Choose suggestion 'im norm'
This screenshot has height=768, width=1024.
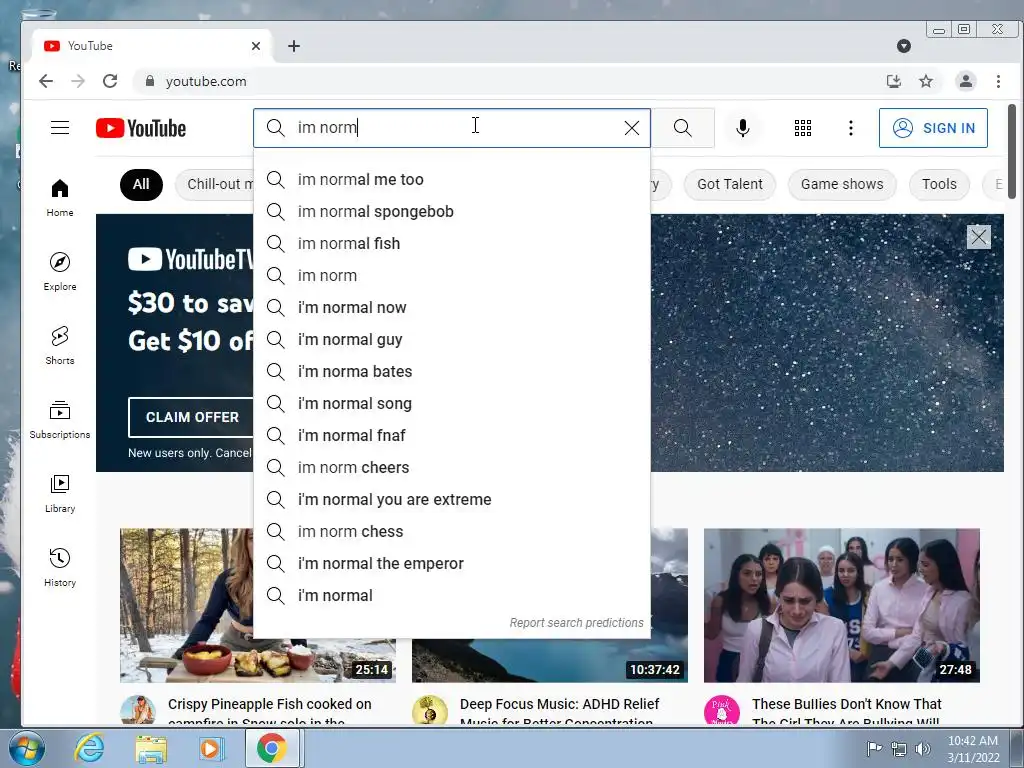(x=452, y=276)
